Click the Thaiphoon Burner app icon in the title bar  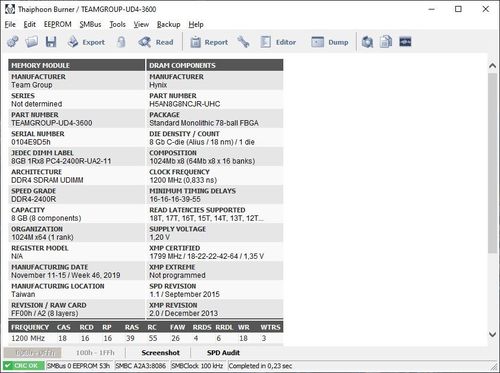(10, 9)
